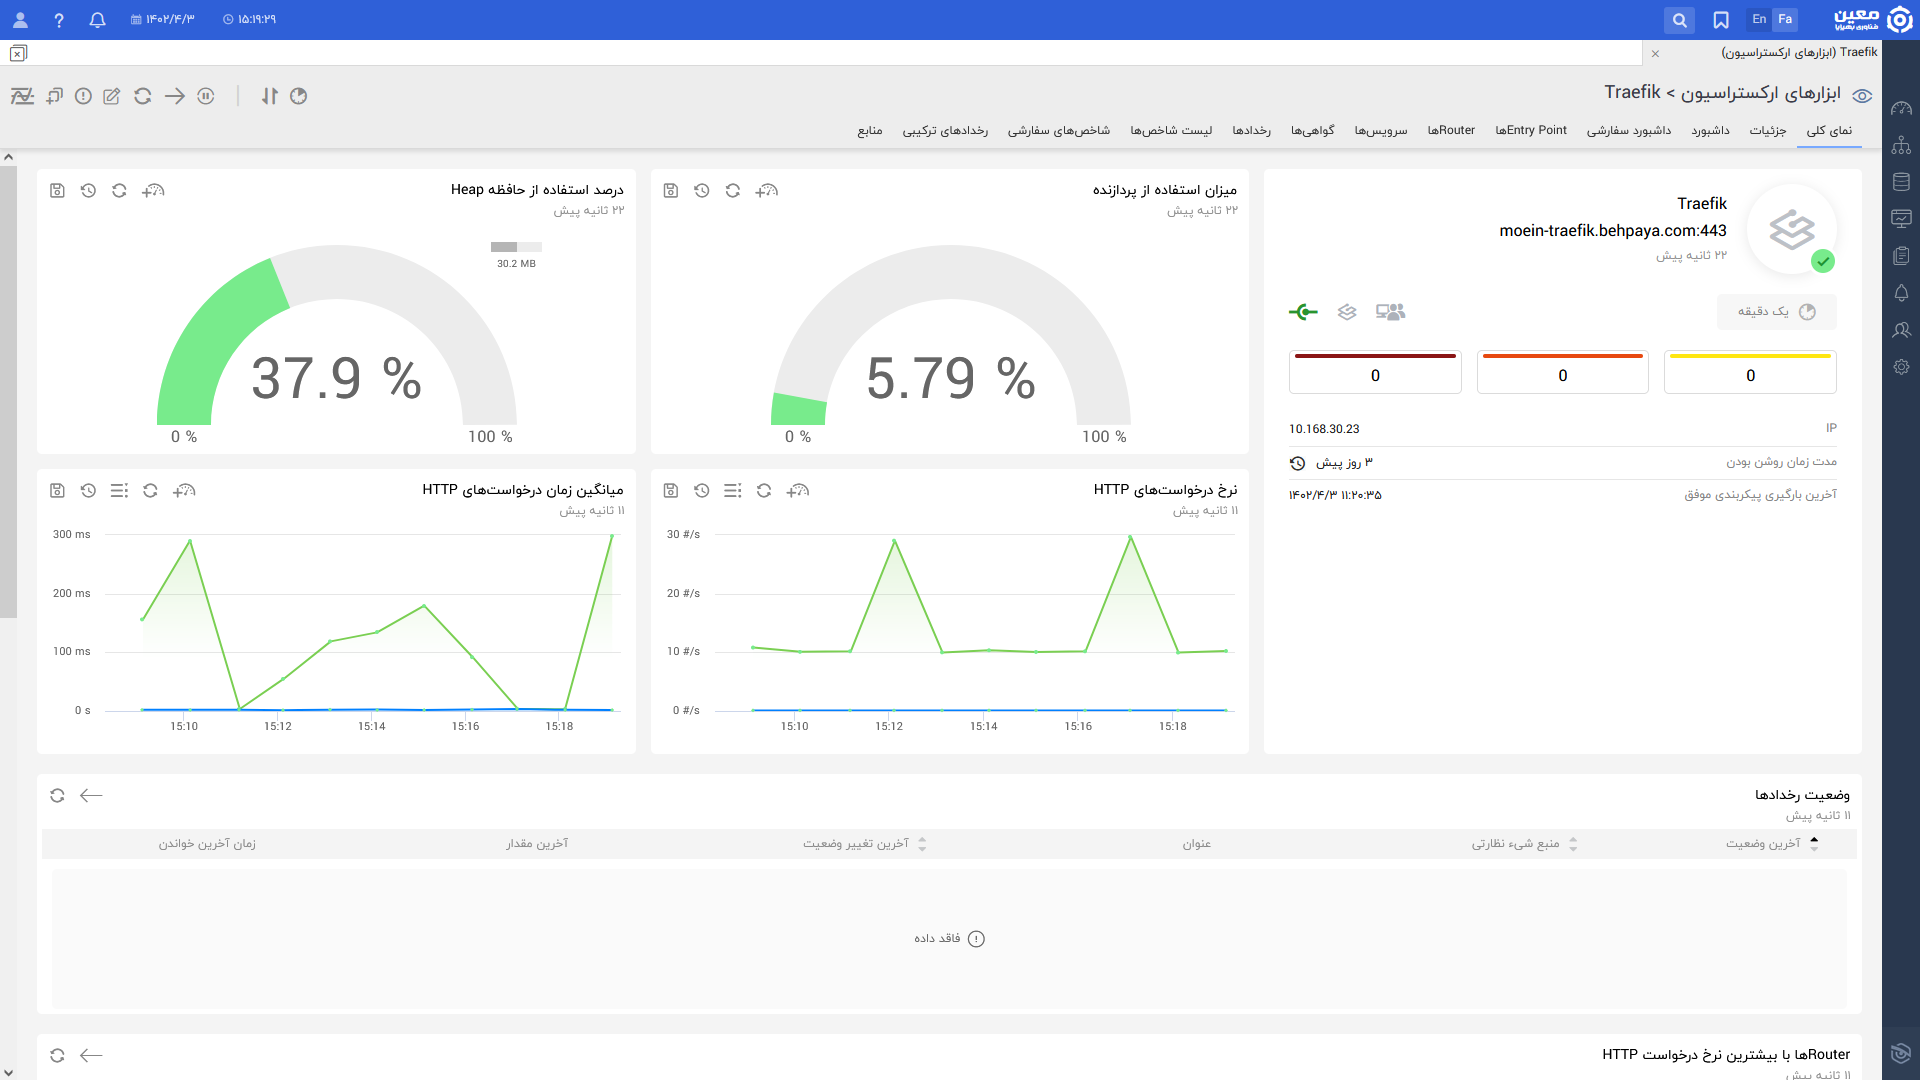
Task: Open the Entry Point tab
Action: [1531, 130]
